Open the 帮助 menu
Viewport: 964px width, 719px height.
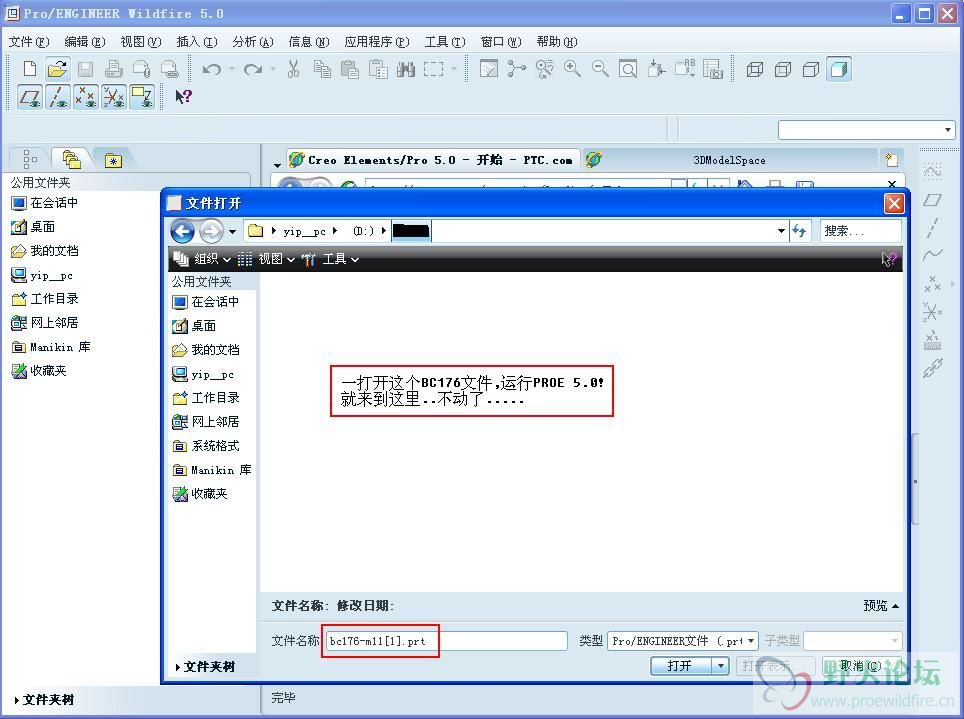(556, 42)
